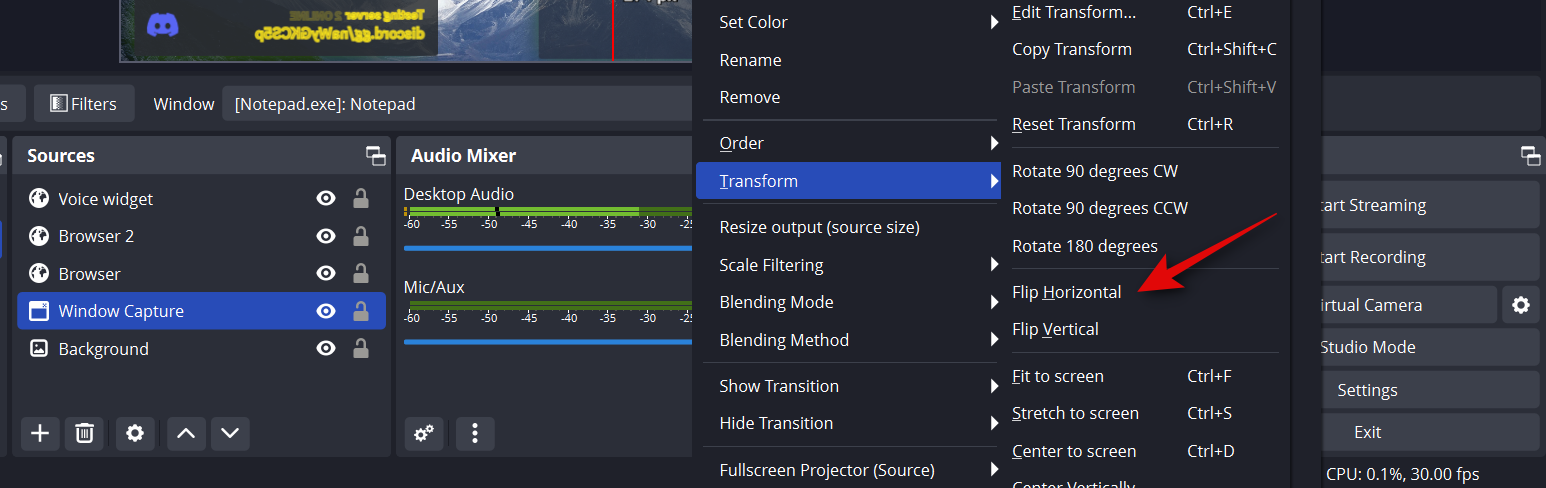The image size is (1546, 488).
Task: Expand the Blending Mode submenu
Action: [x=856, y=302]
